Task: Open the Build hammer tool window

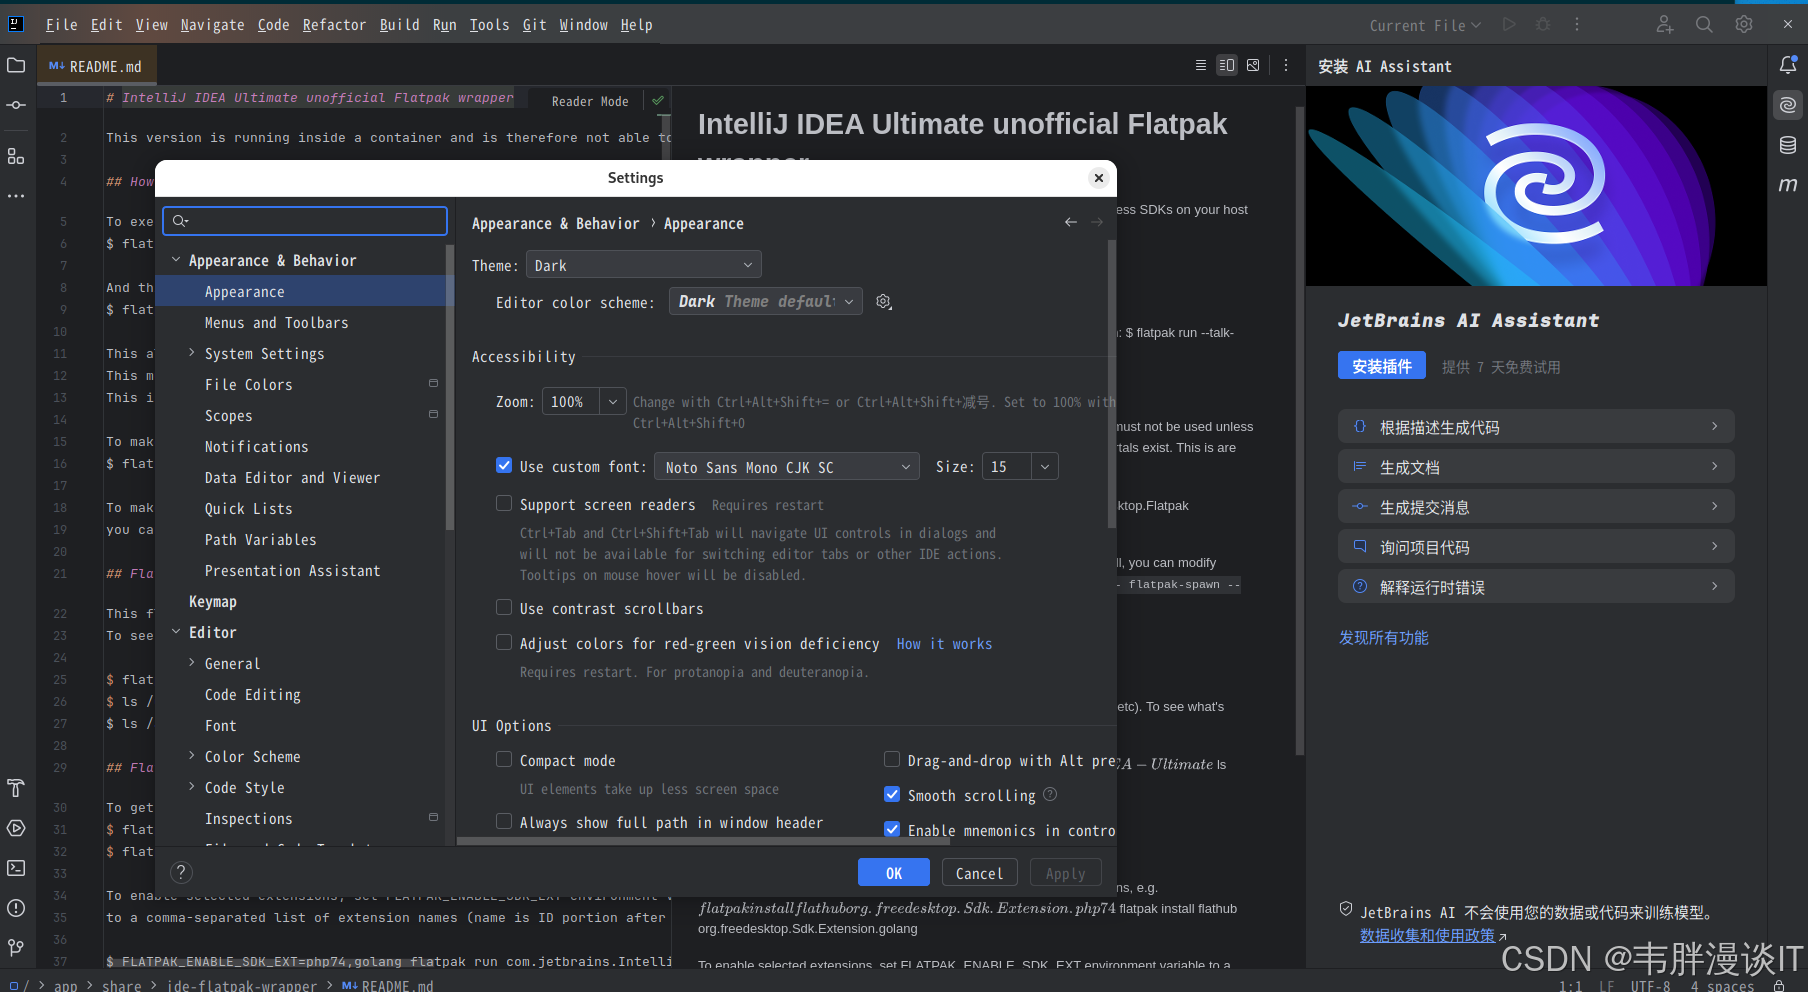Action: click(16, 788)
